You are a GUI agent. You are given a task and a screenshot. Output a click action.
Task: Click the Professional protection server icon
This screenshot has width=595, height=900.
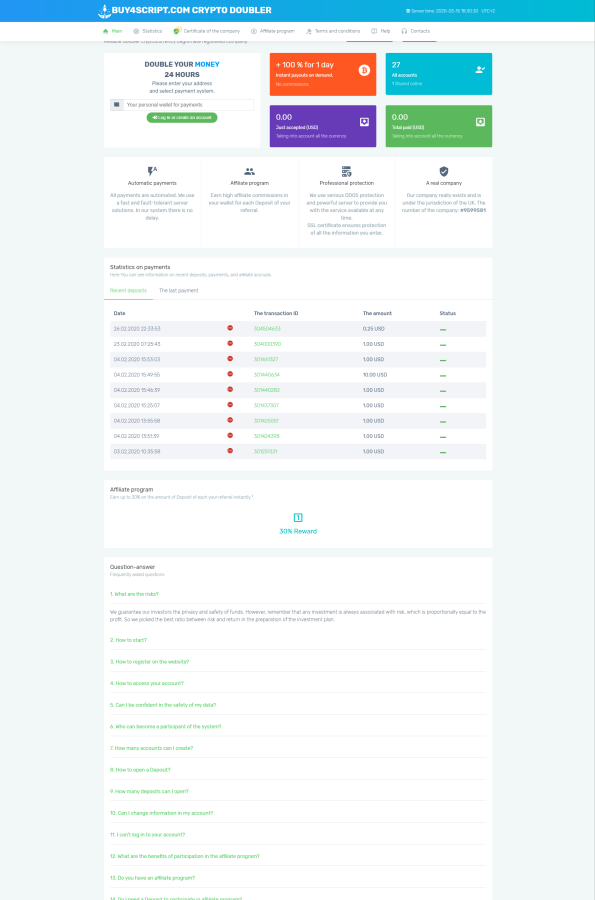[x=347, y=171]
